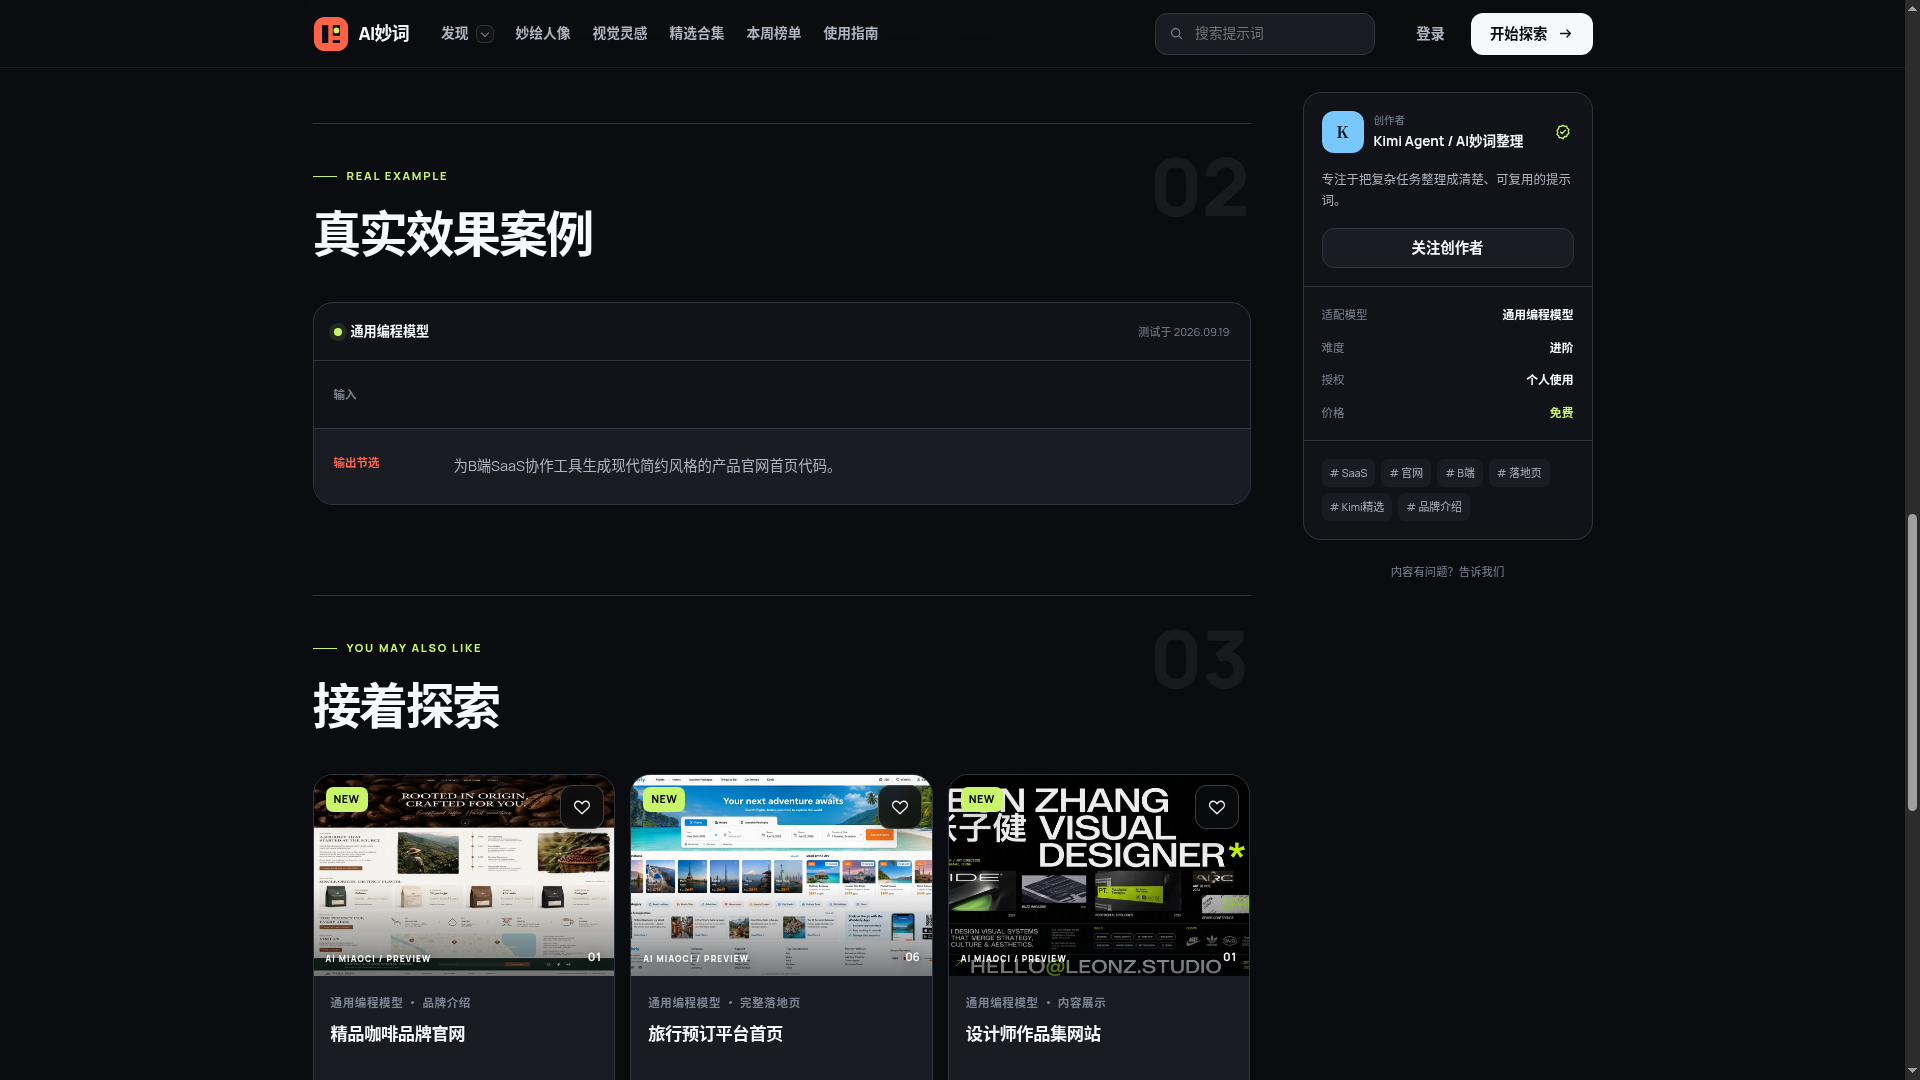The image size is (1920, 1080).
Task: Select the #B端 tag
Action: 1460,473
